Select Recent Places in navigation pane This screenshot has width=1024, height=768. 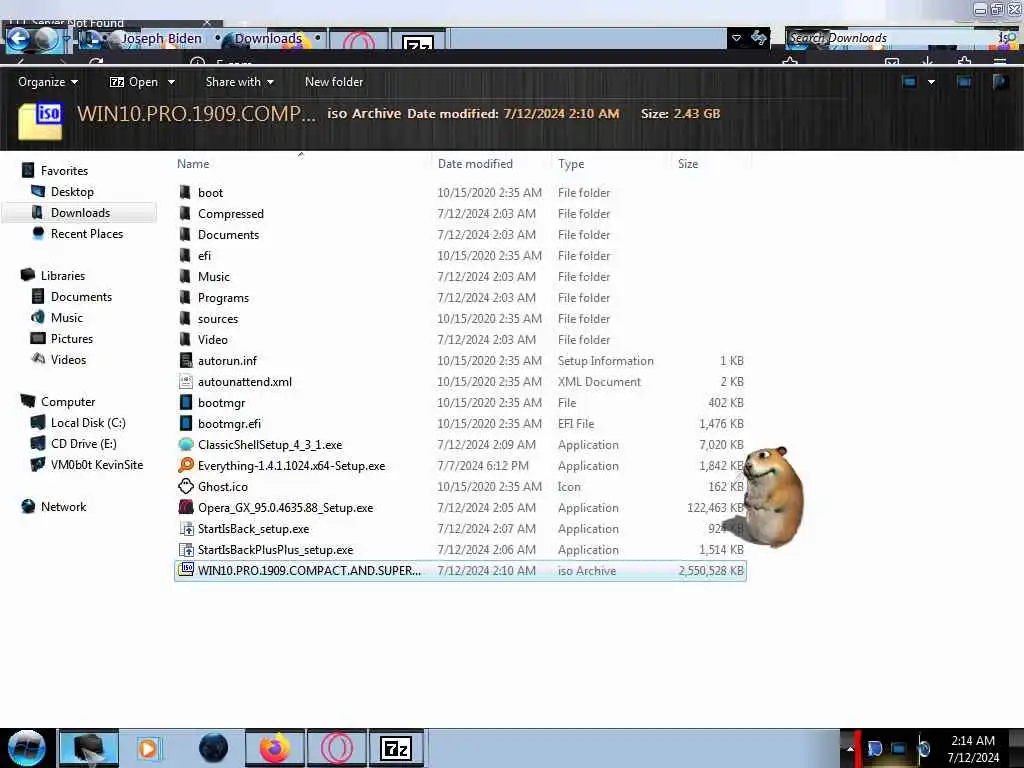coord(87,234)
